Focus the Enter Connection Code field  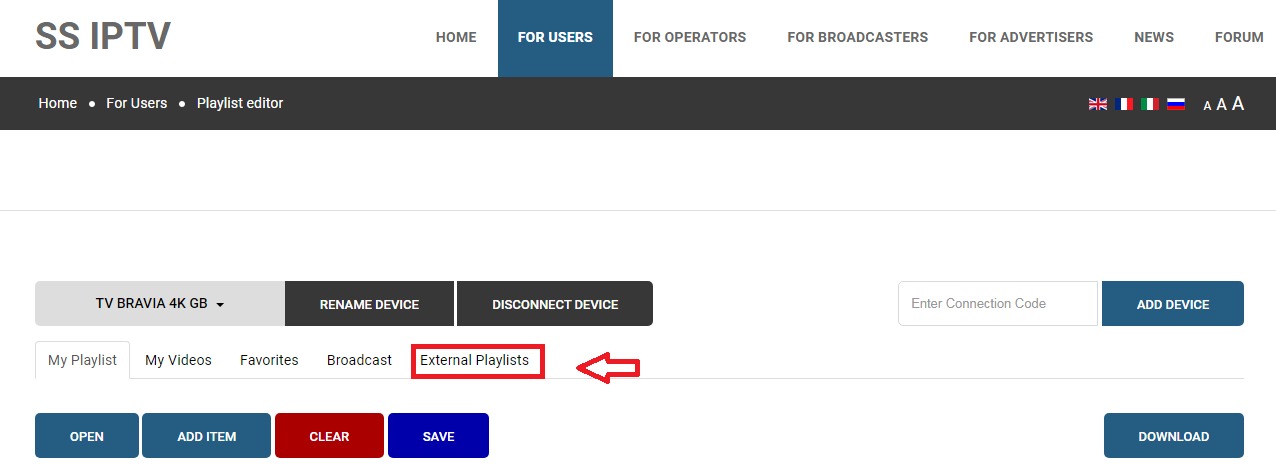(x=997, y=304)
